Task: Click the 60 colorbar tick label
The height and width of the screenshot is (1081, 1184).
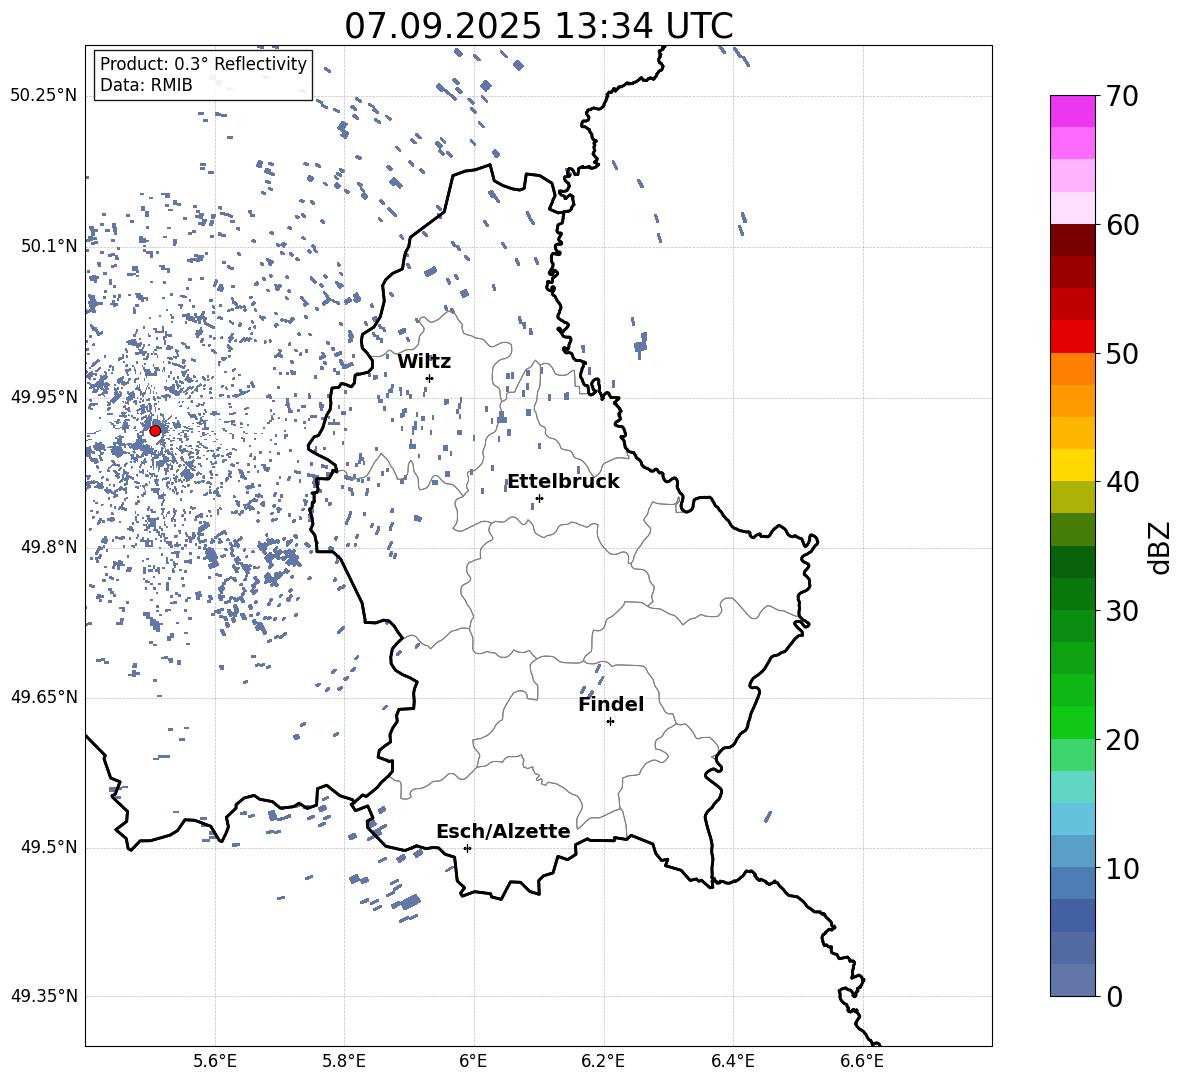Action: click(1122, 225)
